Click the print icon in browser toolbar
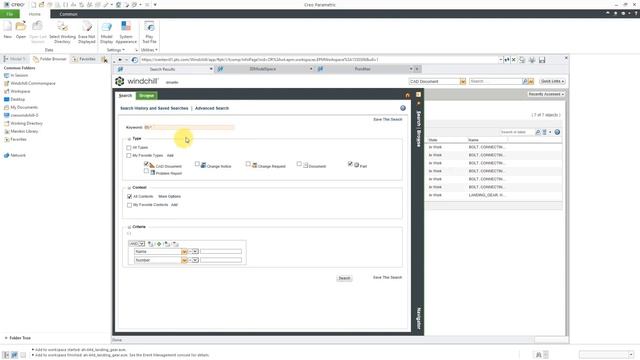The height and width of the screenshot is (360, 640). 532,60
